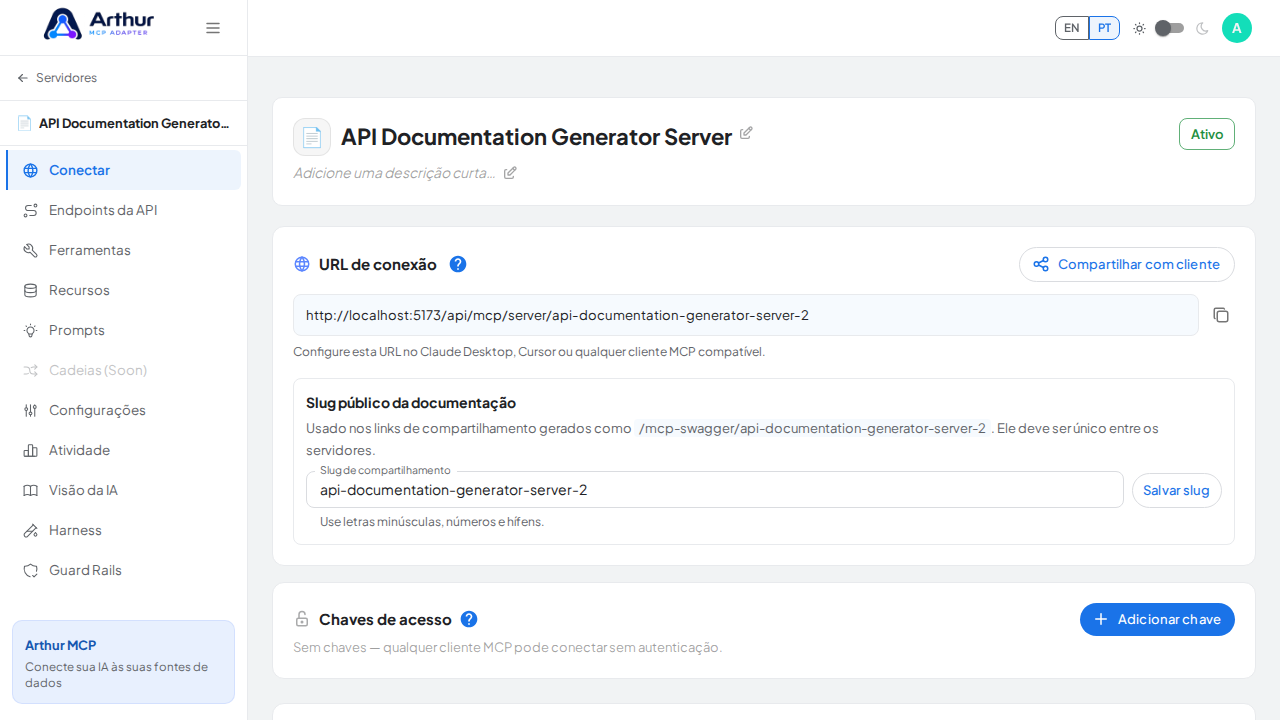Viewport: 1280px width, 720px height.
Task: Click 'Adicione uma descrição curta...' placeholder text
Action: coord(394,173)
